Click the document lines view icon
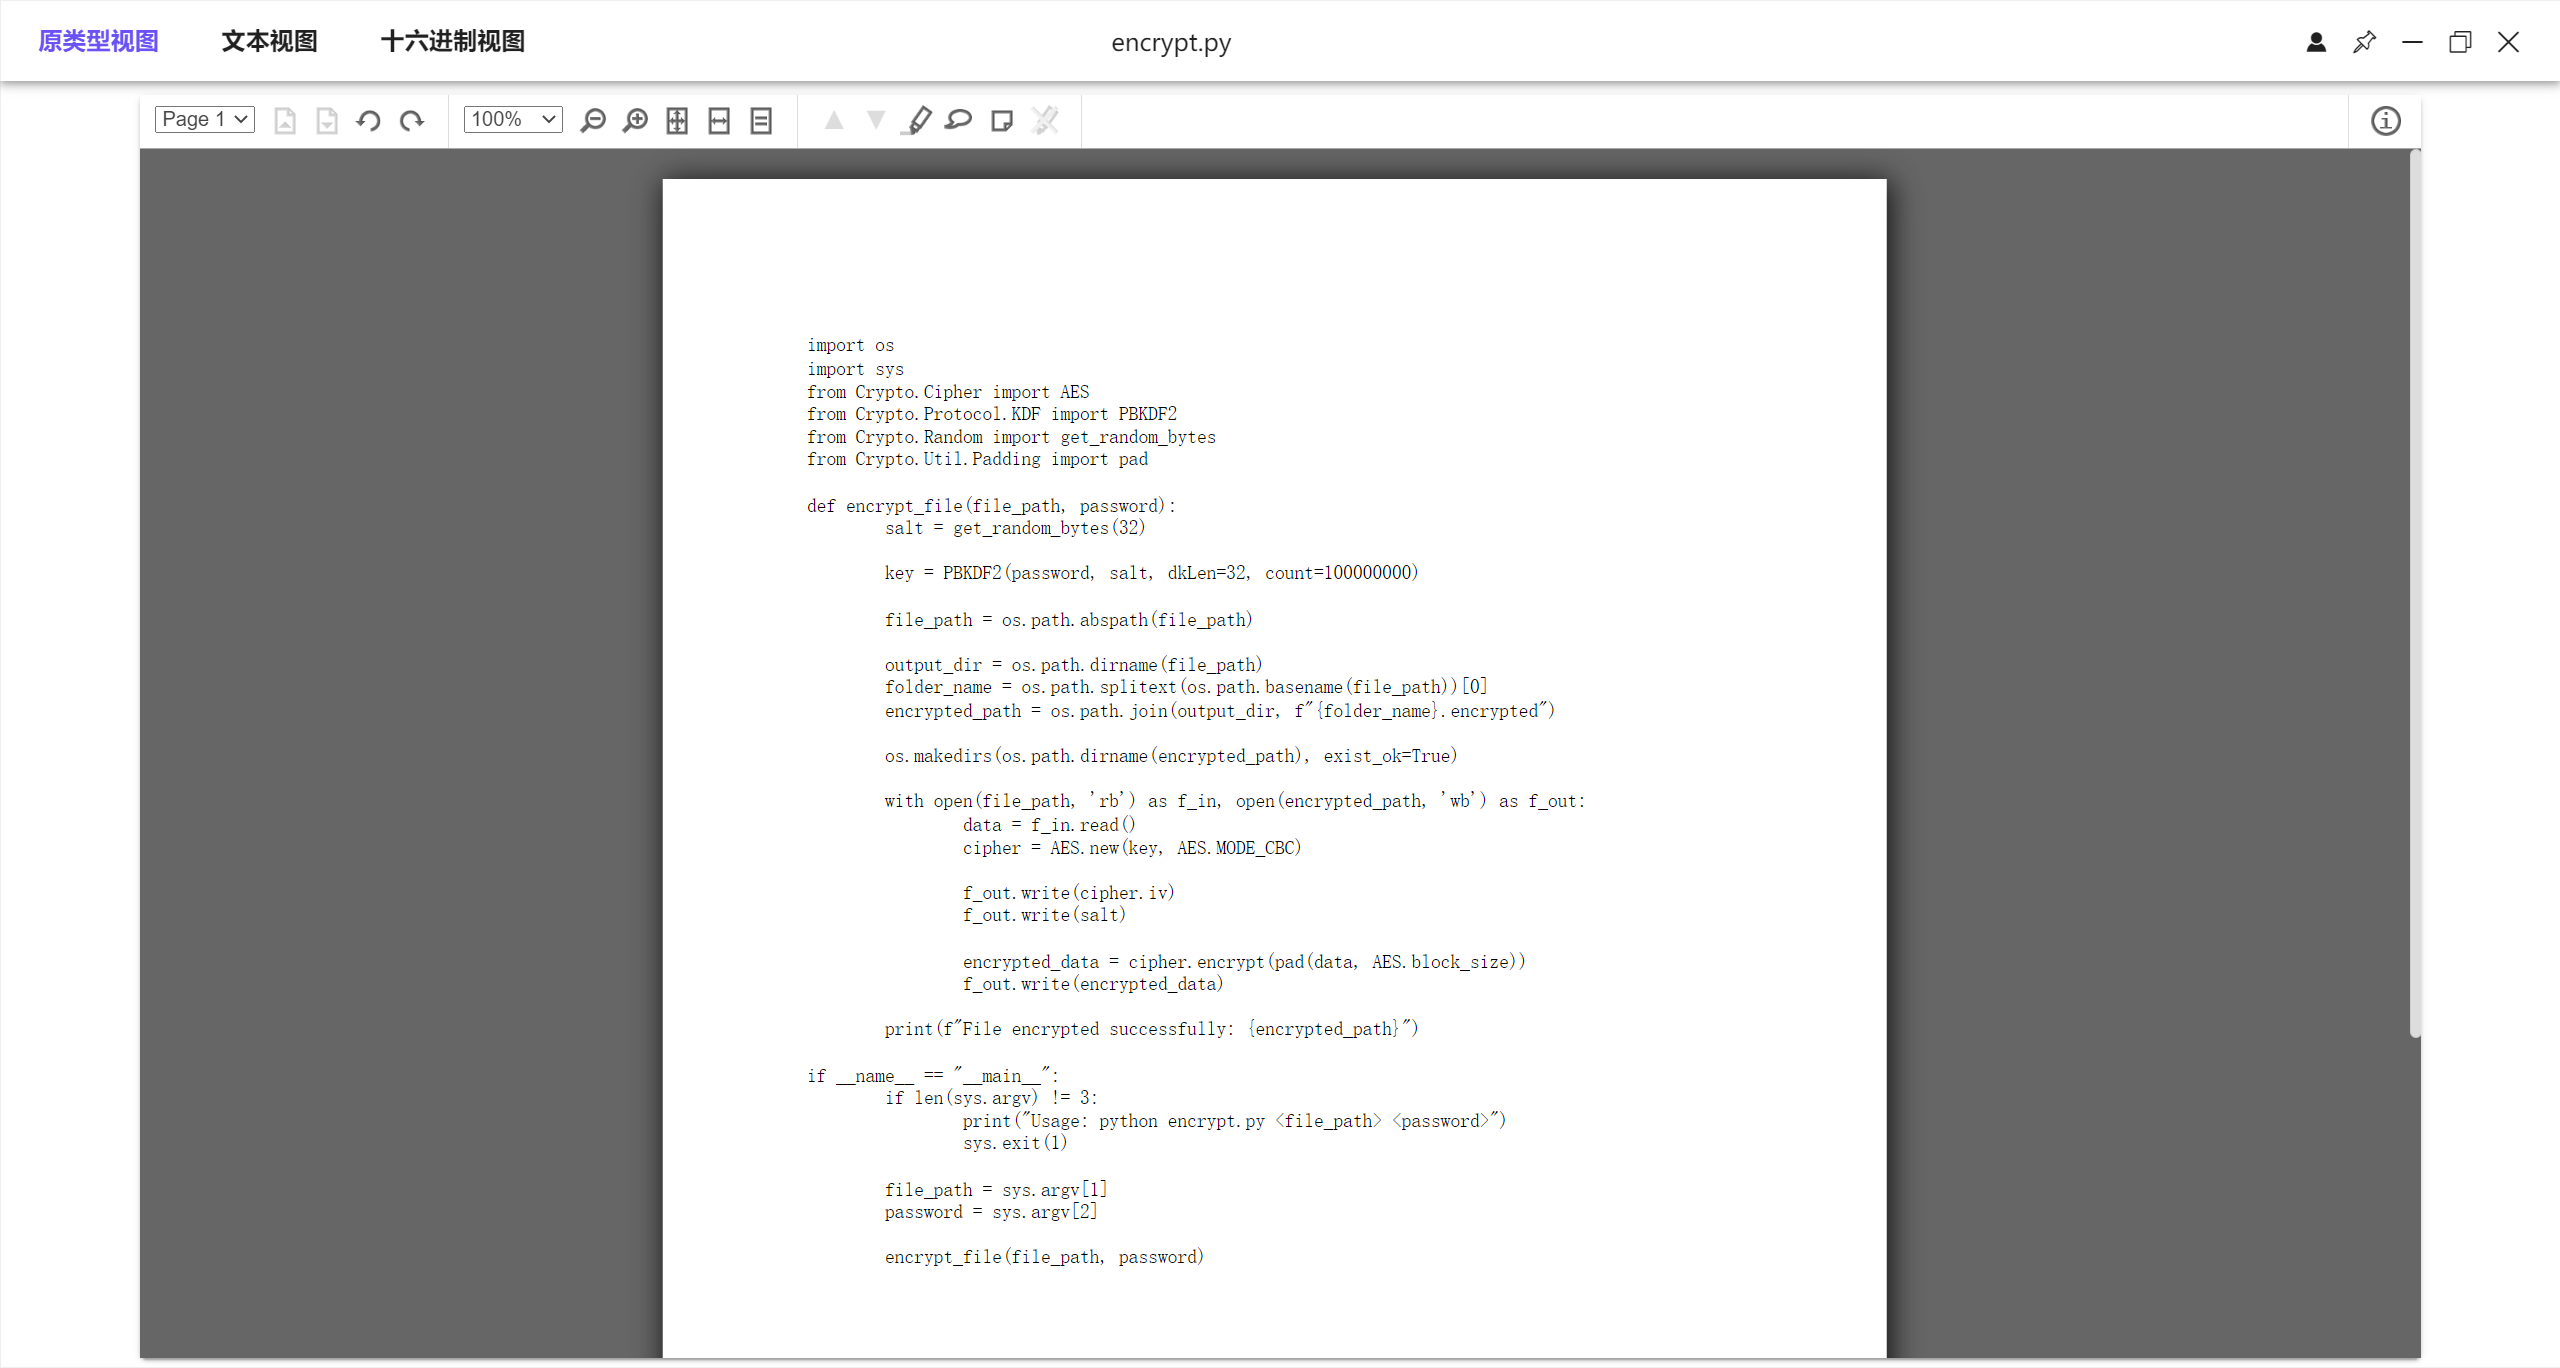 (761, 121)
